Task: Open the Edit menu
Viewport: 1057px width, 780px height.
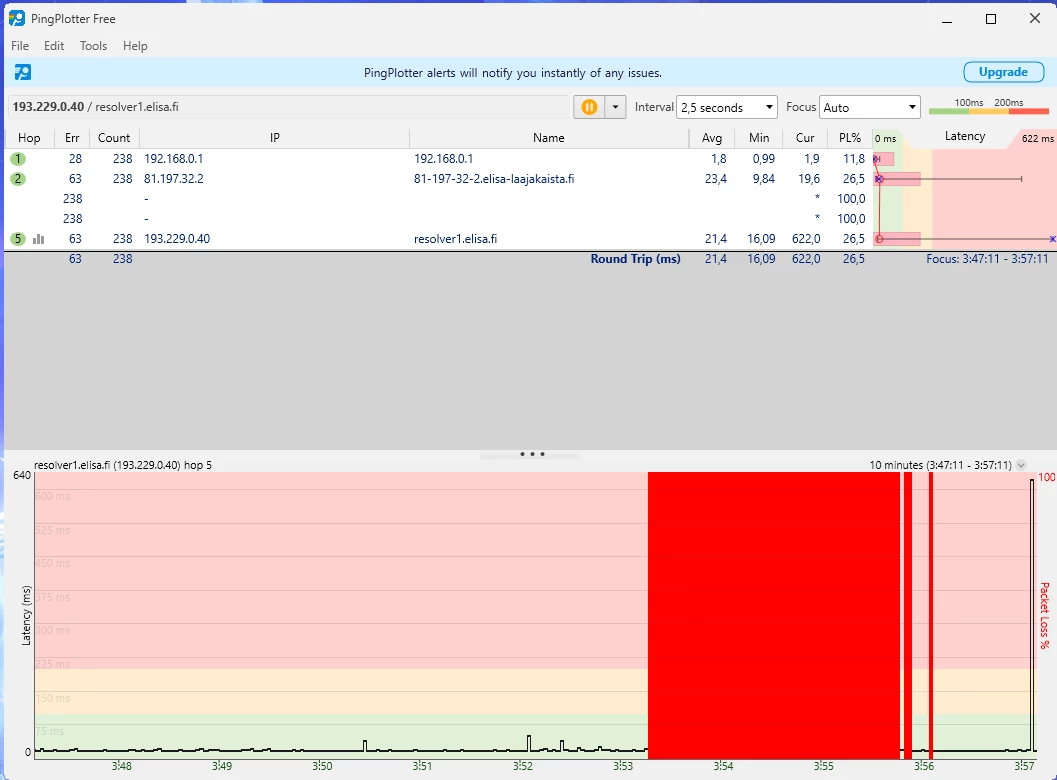Action: (54, 46)
